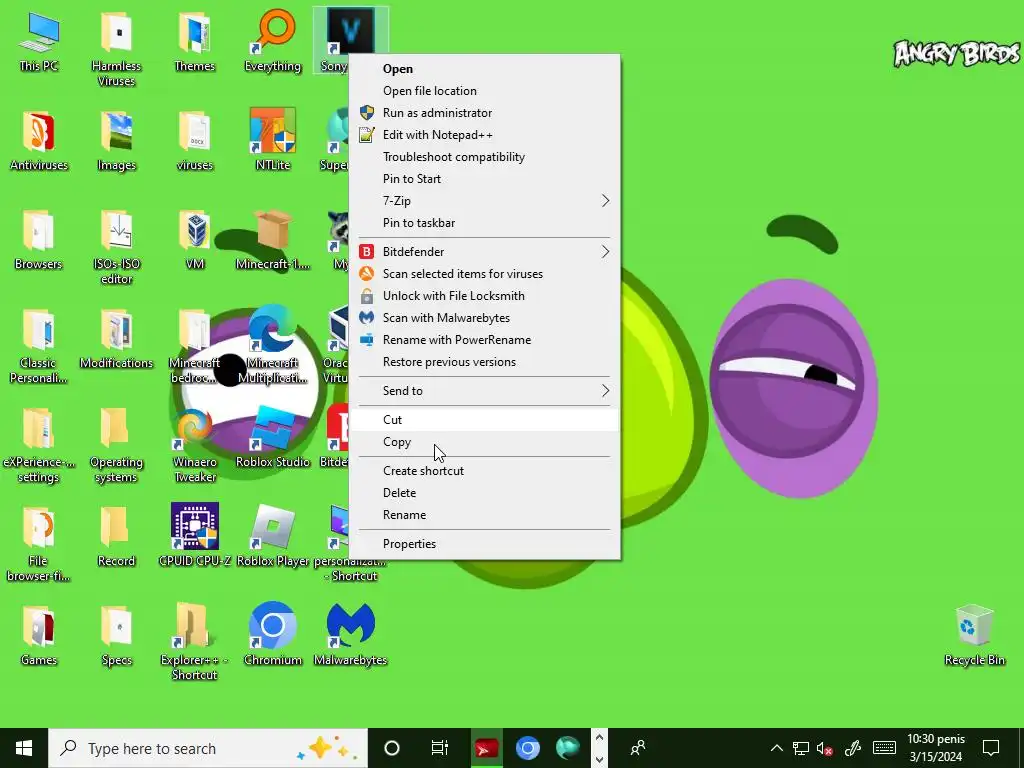Open Cortana circle on taskbar
This screenshot has width=1024, height=768.
coord(392,748)
